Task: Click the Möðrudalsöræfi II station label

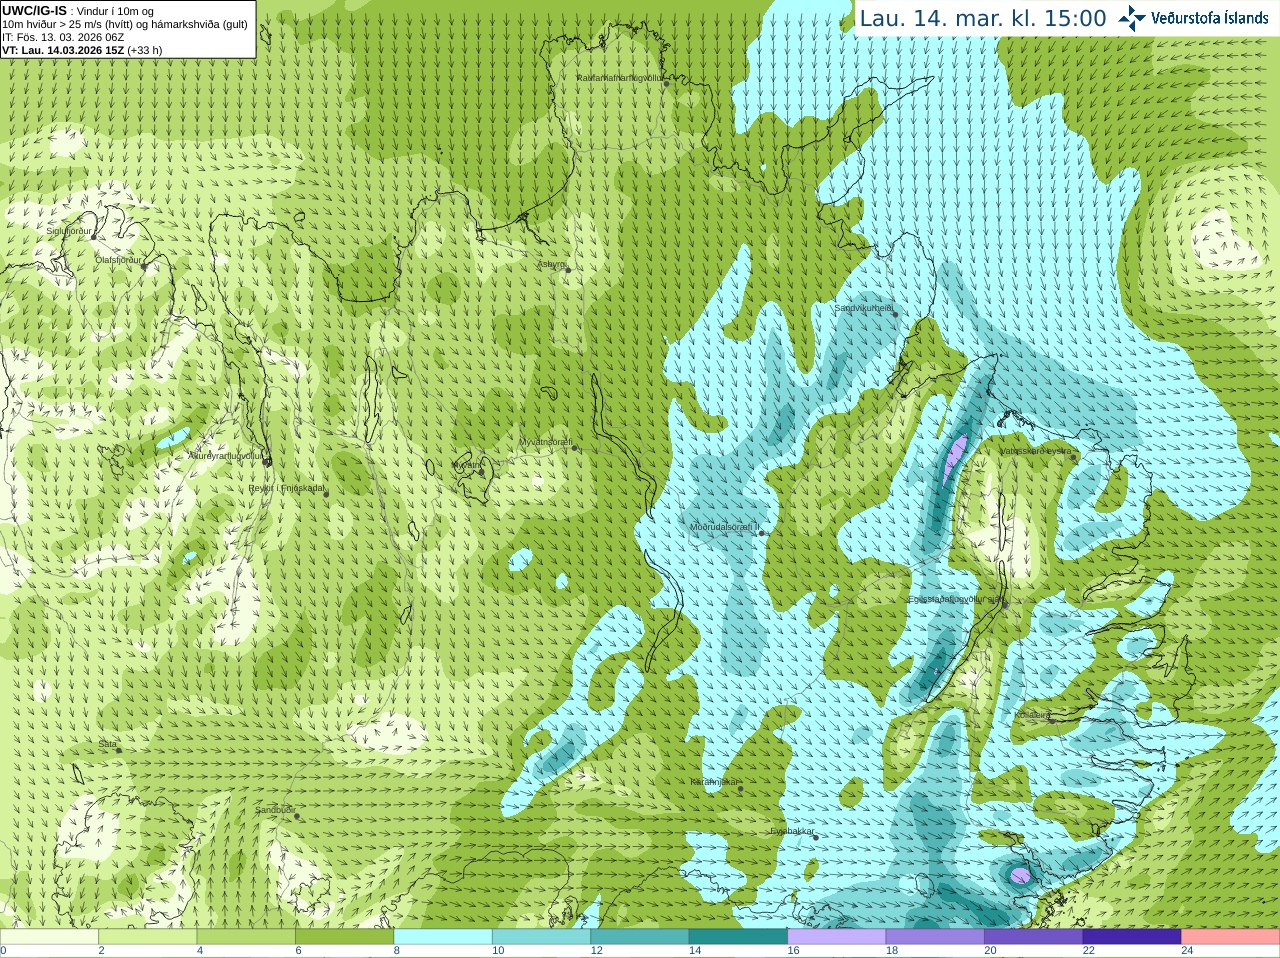Action: [x=724, y=527]
